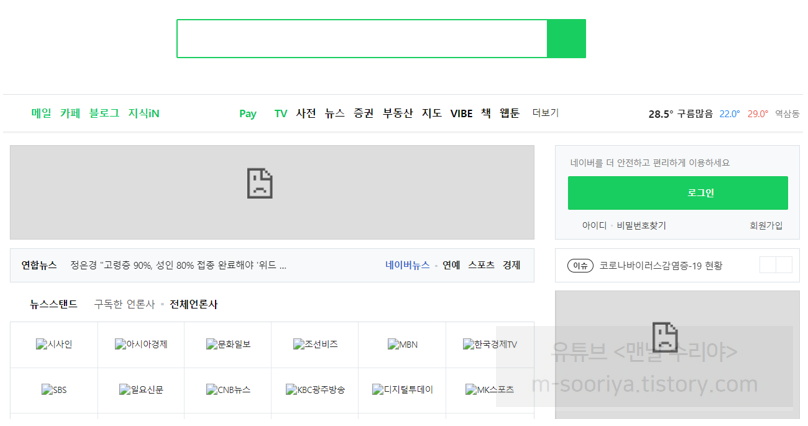Open the 정은경 headline news link
The image size is (808, 426).
(x=178, y=265)
